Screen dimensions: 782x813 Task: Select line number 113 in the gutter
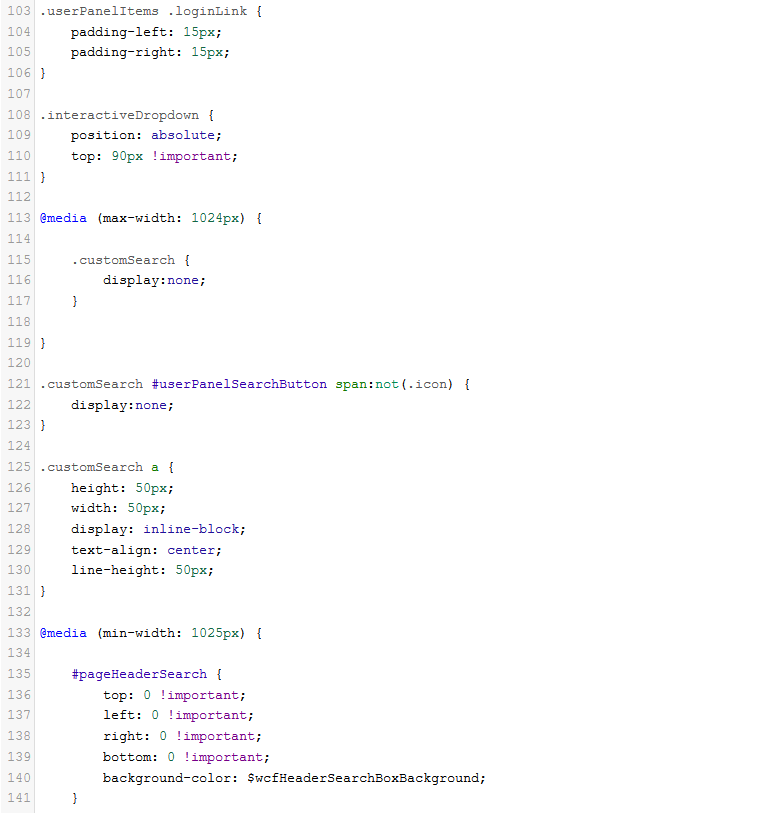(17, 218)
